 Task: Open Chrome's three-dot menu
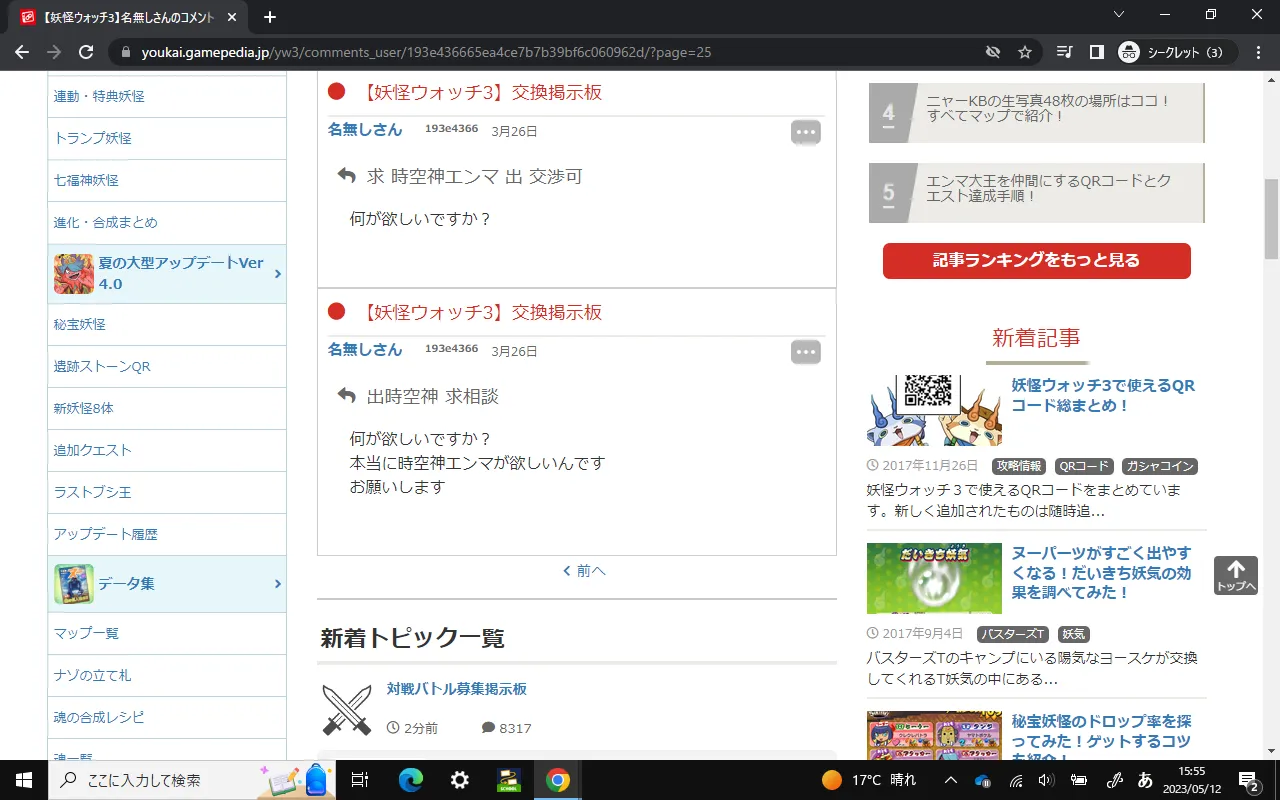click(1258, 52)
